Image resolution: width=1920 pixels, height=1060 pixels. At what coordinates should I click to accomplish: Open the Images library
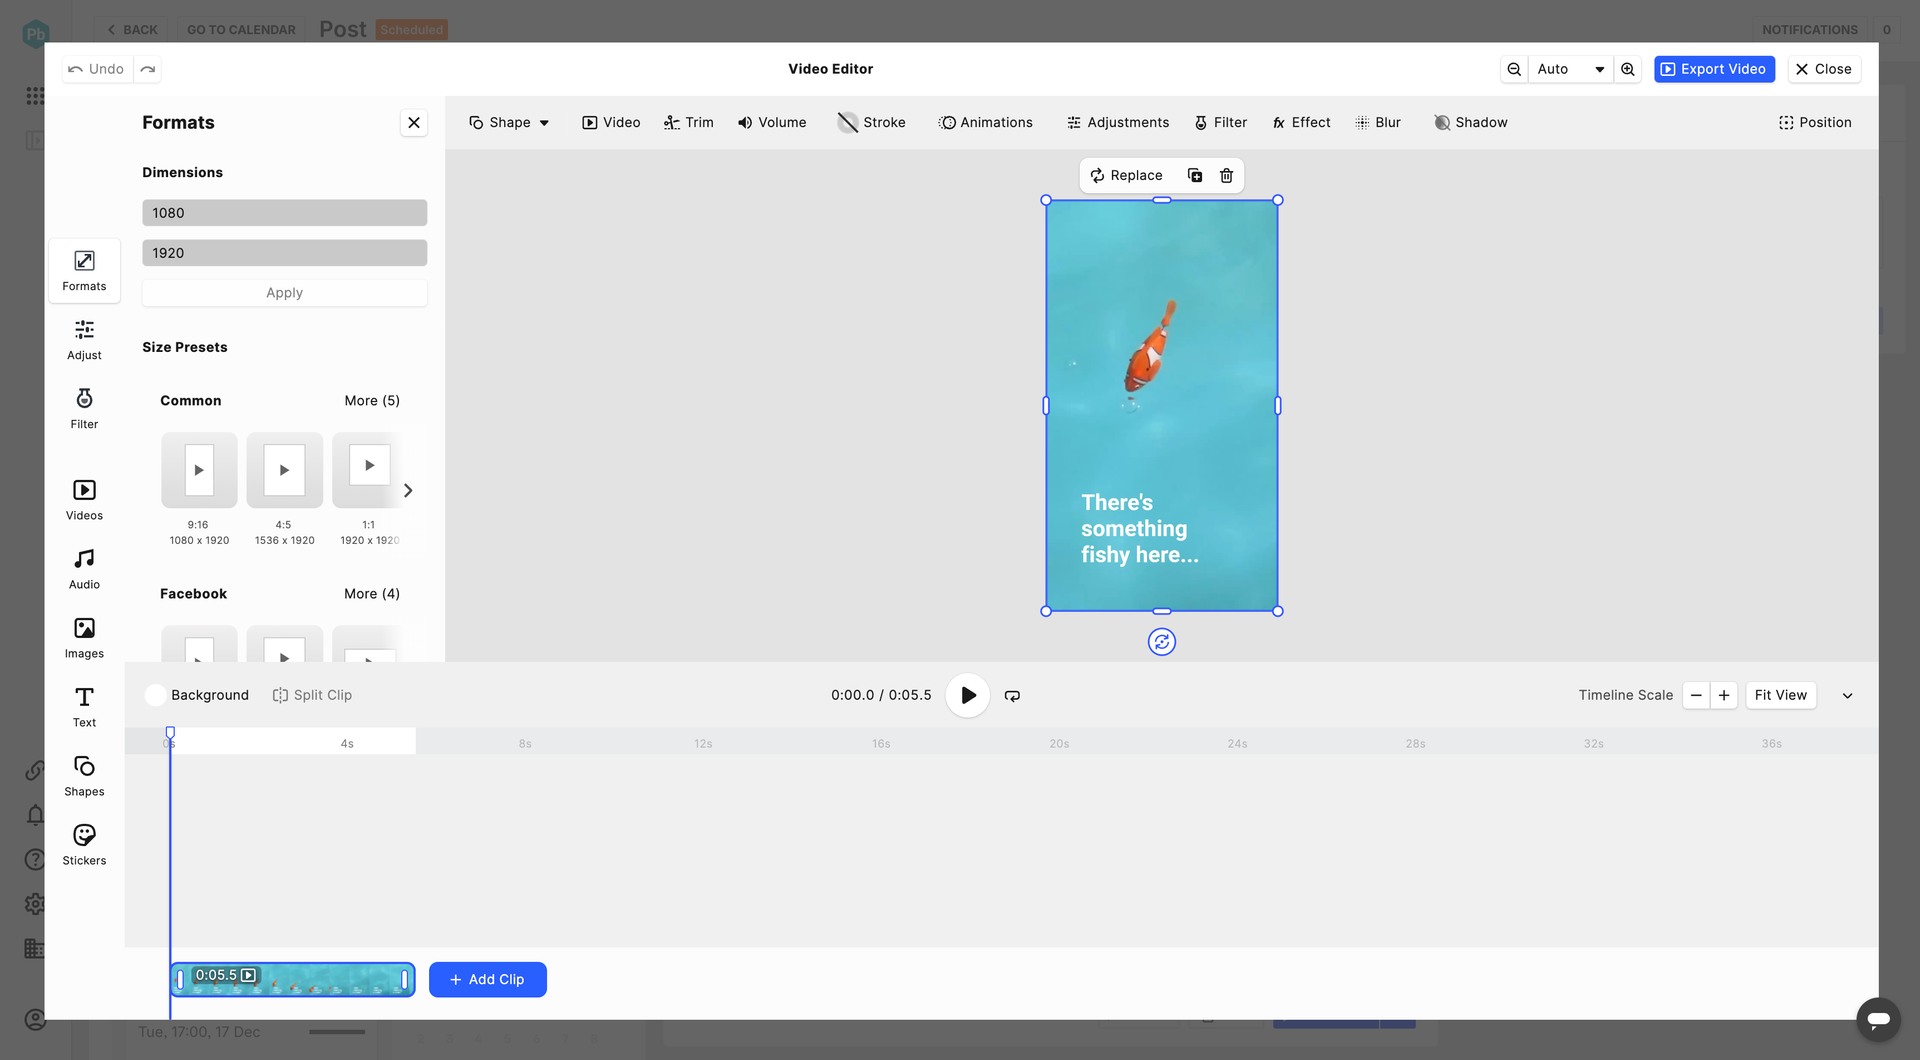click(84, 638)
